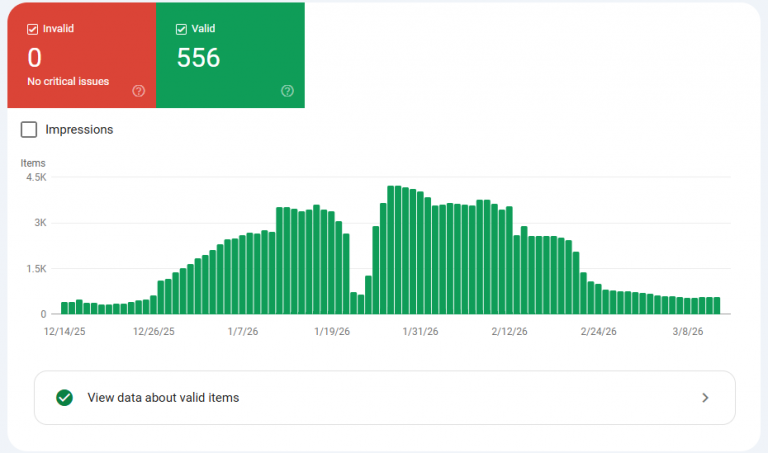768x453 pixels.
Task: Open help icon in Invalid card
Action: [x=139, y=91]
